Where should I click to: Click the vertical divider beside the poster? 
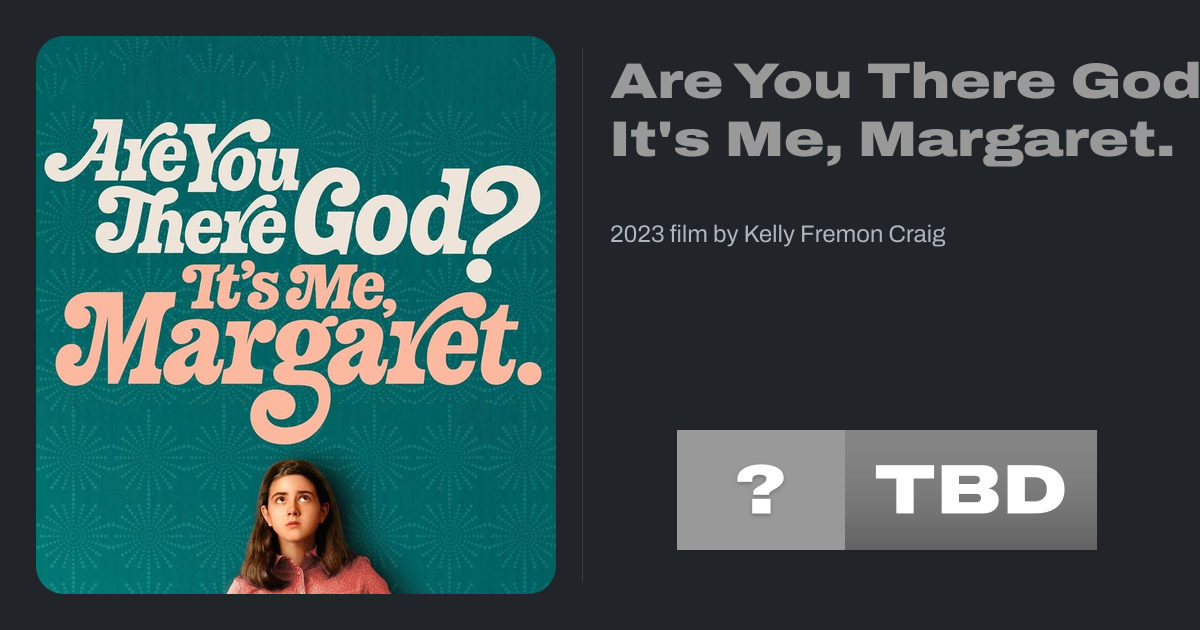pyautogui.click(x=582, y=315)
